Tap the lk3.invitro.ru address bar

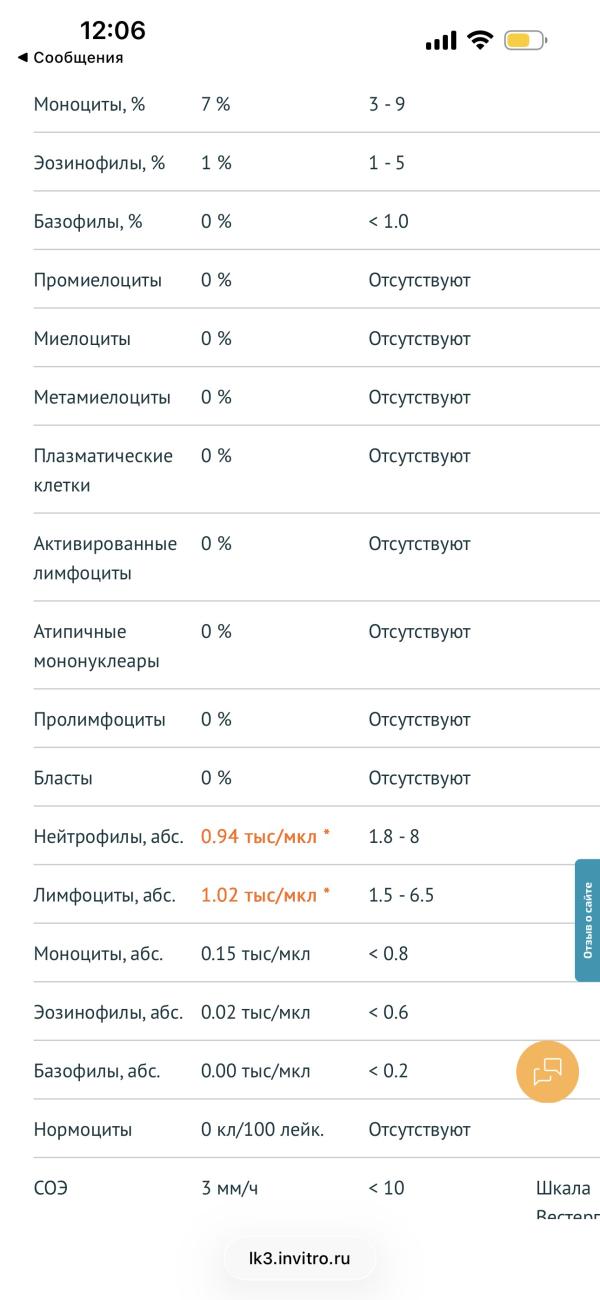[x=300, y=1258]
